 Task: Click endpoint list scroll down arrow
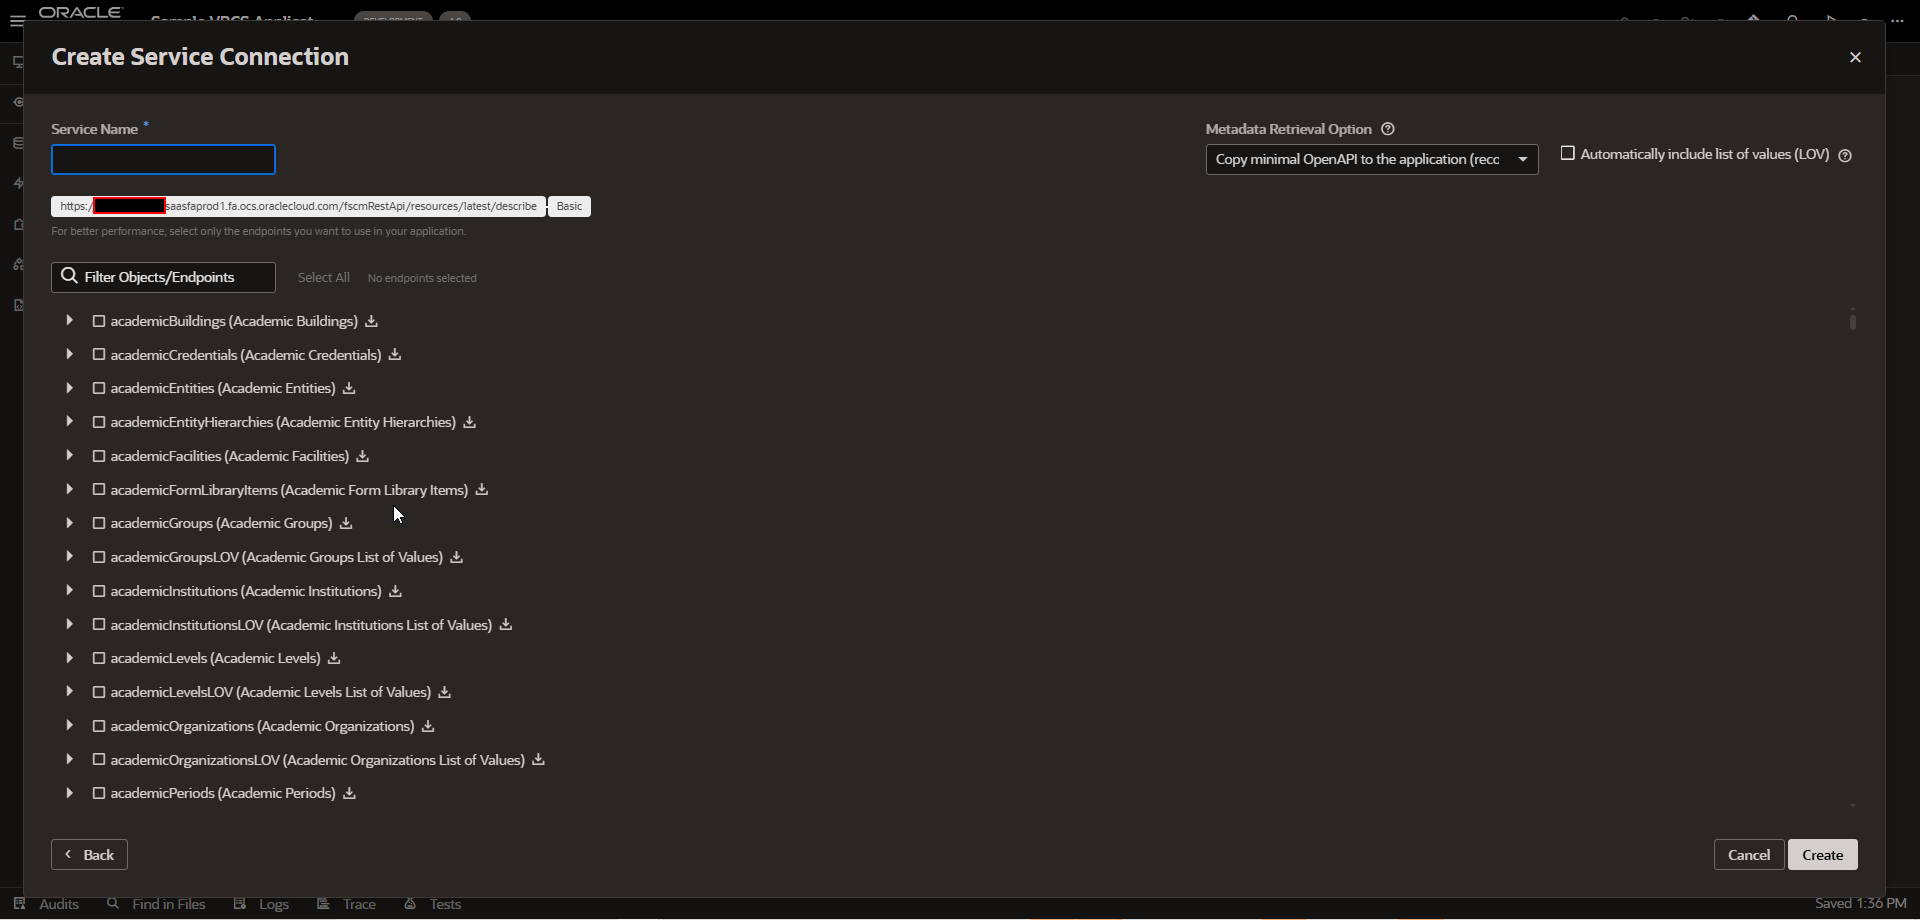[x=1853, y=806]
